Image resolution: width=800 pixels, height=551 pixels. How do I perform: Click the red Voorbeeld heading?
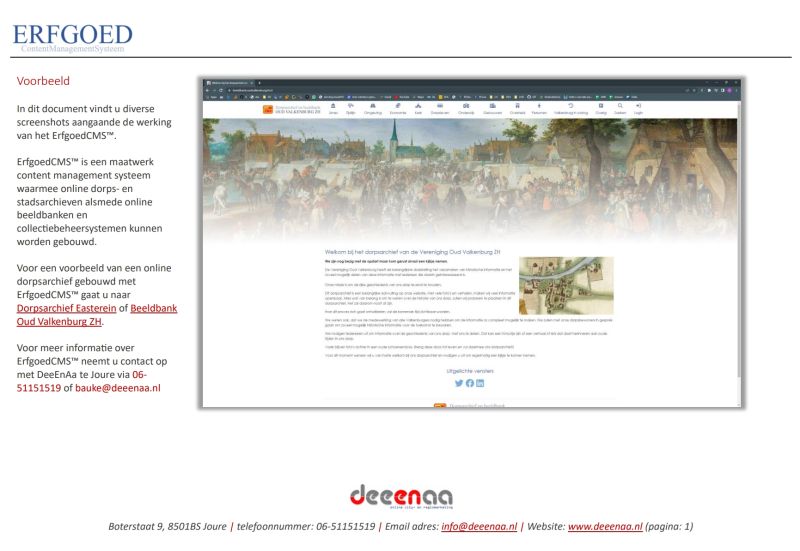[x=43, y=81]
